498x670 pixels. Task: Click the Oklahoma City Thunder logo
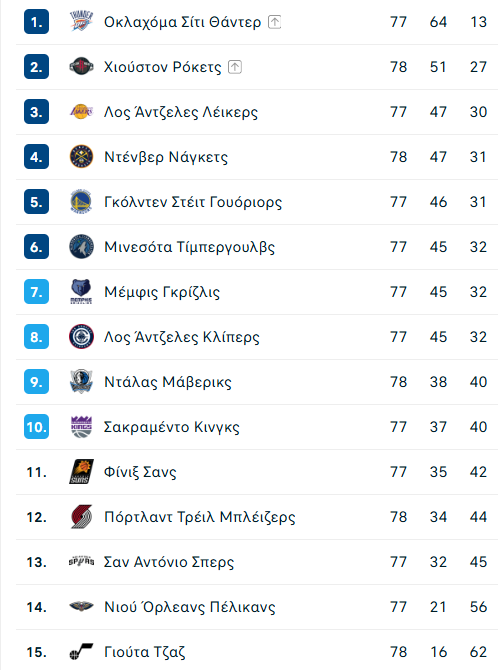81,22
